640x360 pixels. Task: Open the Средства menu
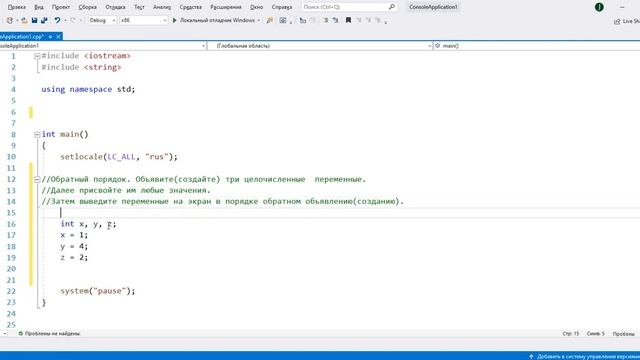pyautogui.click(x=191, y=7)
